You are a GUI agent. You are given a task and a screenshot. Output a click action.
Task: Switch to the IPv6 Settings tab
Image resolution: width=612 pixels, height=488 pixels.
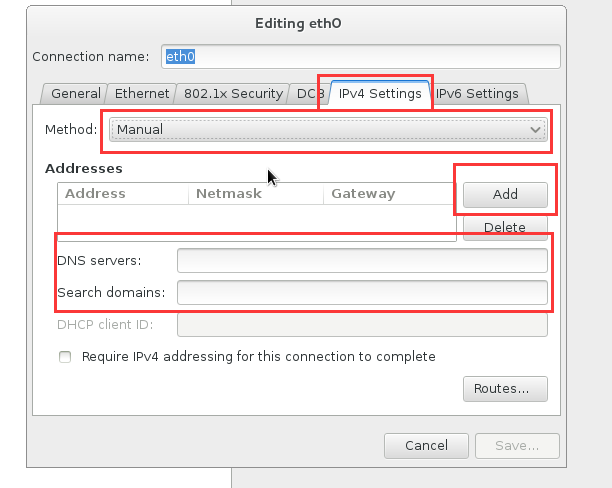476,94
